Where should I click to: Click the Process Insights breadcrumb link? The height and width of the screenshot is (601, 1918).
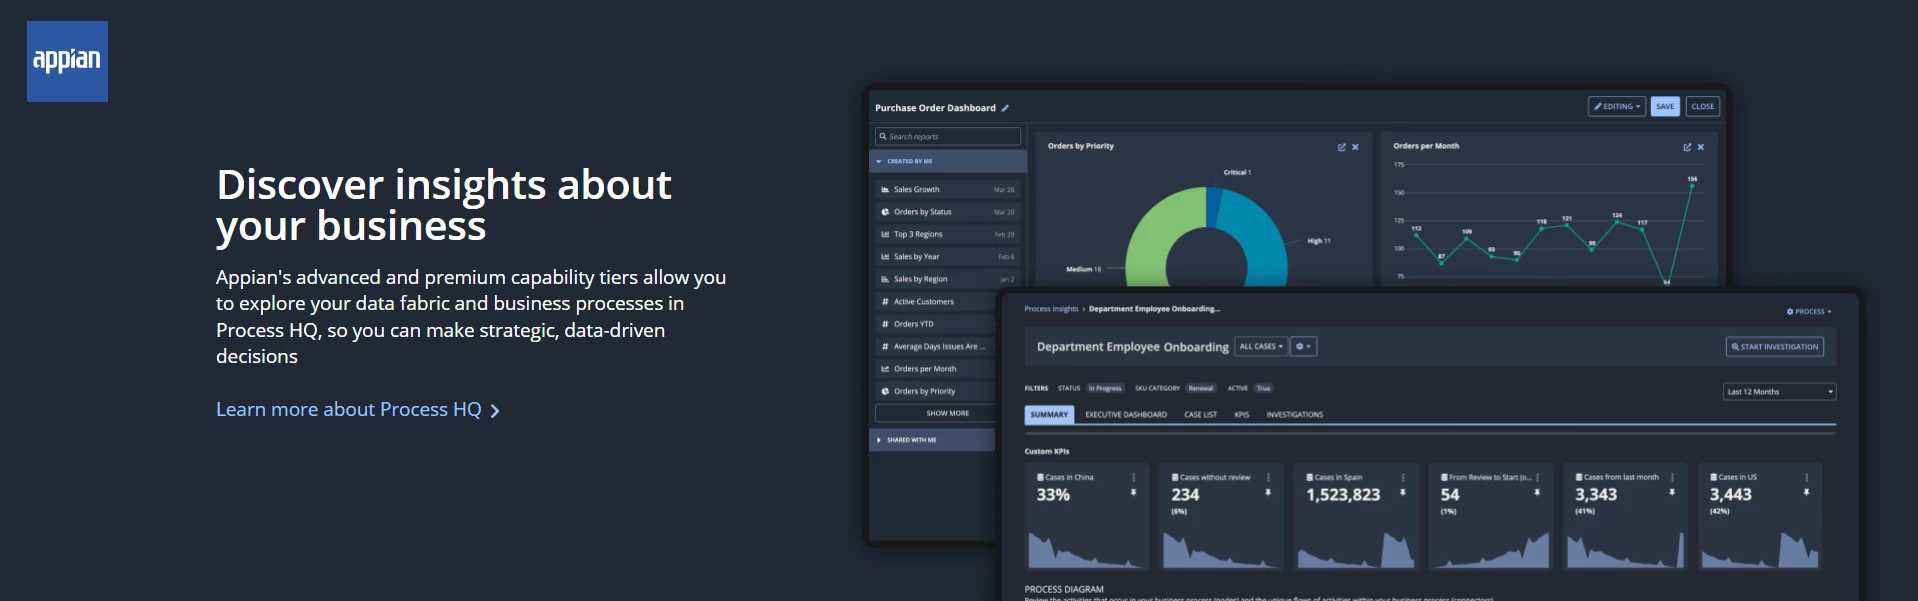1051,309
